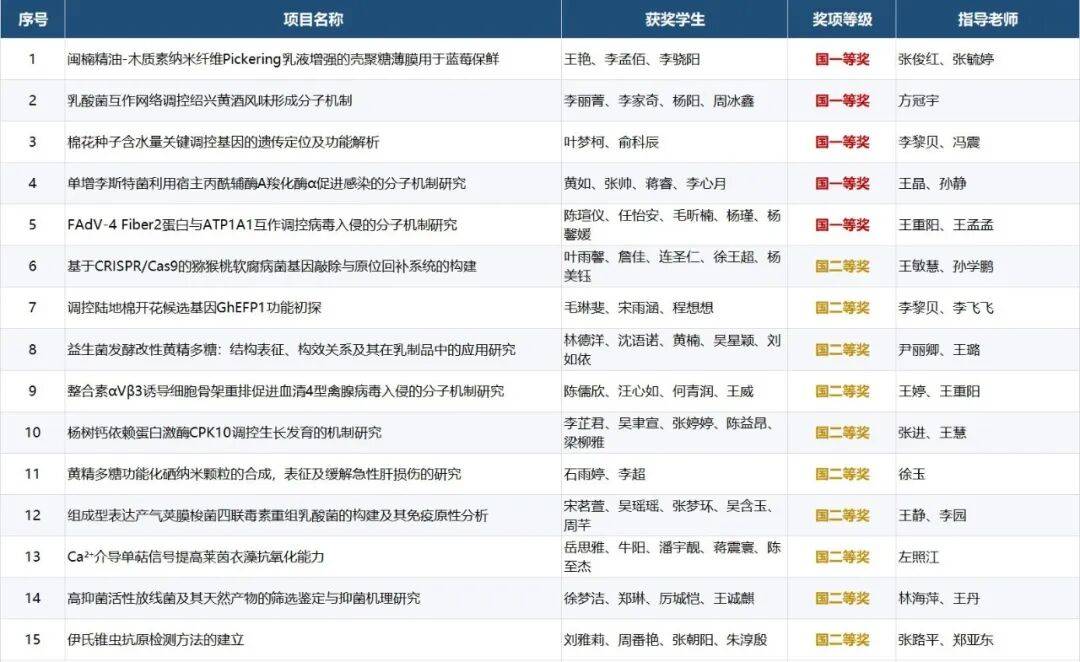The width and height of the screenshot is (1080, 662).
Task: Click 国二等奖 label in row 6
Action: click(842, 266)
